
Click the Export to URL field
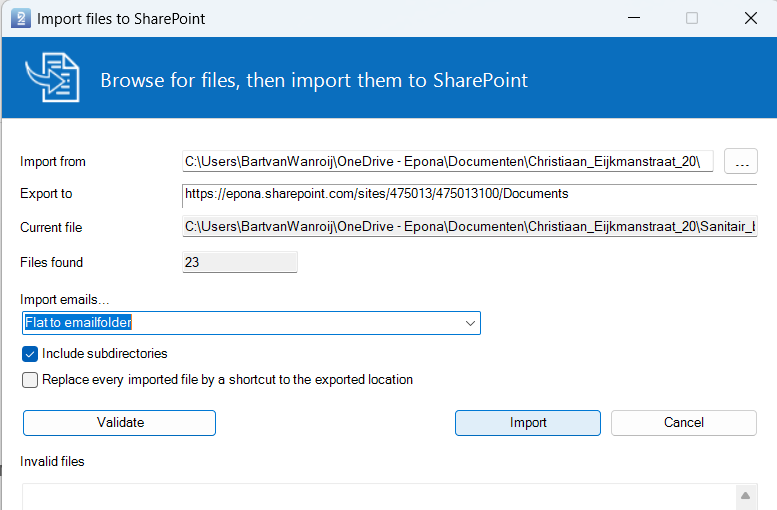point(469,194)
